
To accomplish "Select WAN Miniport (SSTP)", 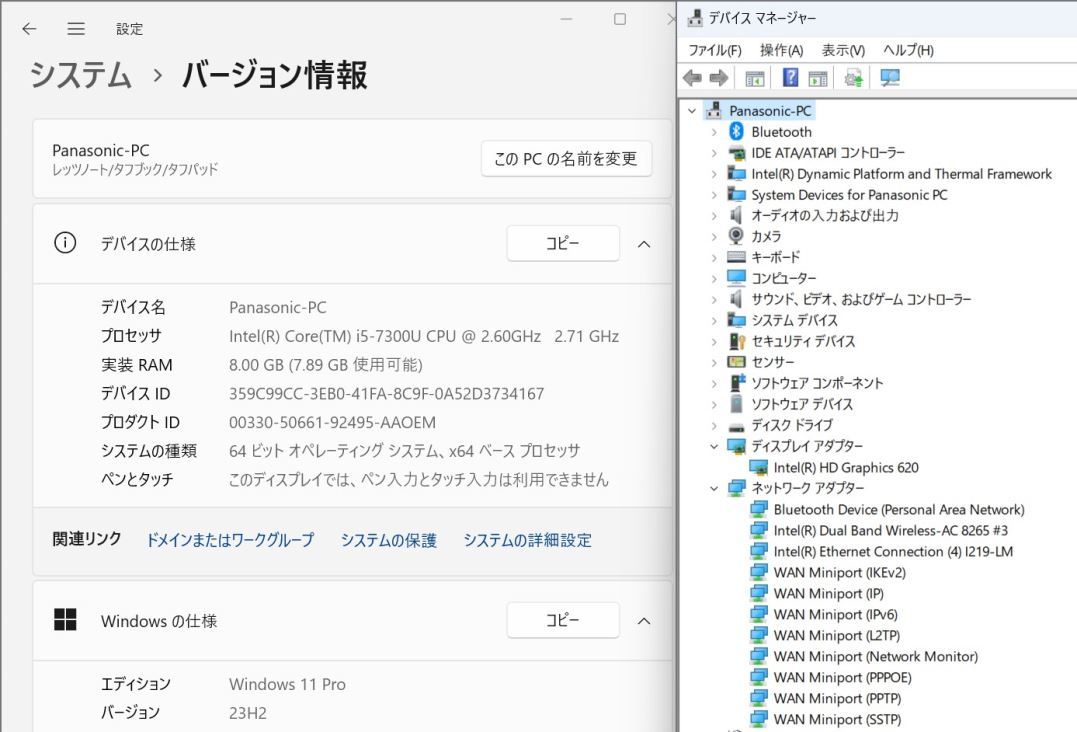I will pos(837,720).
